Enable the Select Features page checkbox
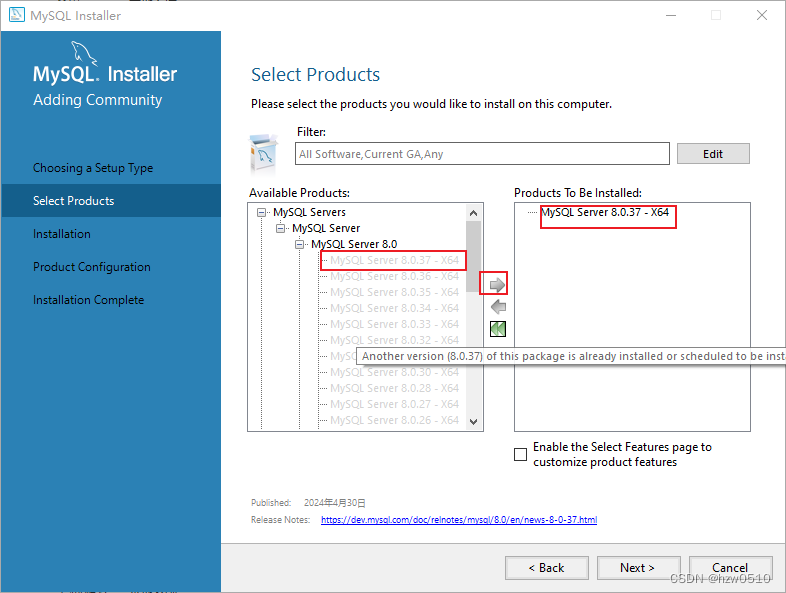The width and height of the screenshot is (786, 593). point(520,454)
